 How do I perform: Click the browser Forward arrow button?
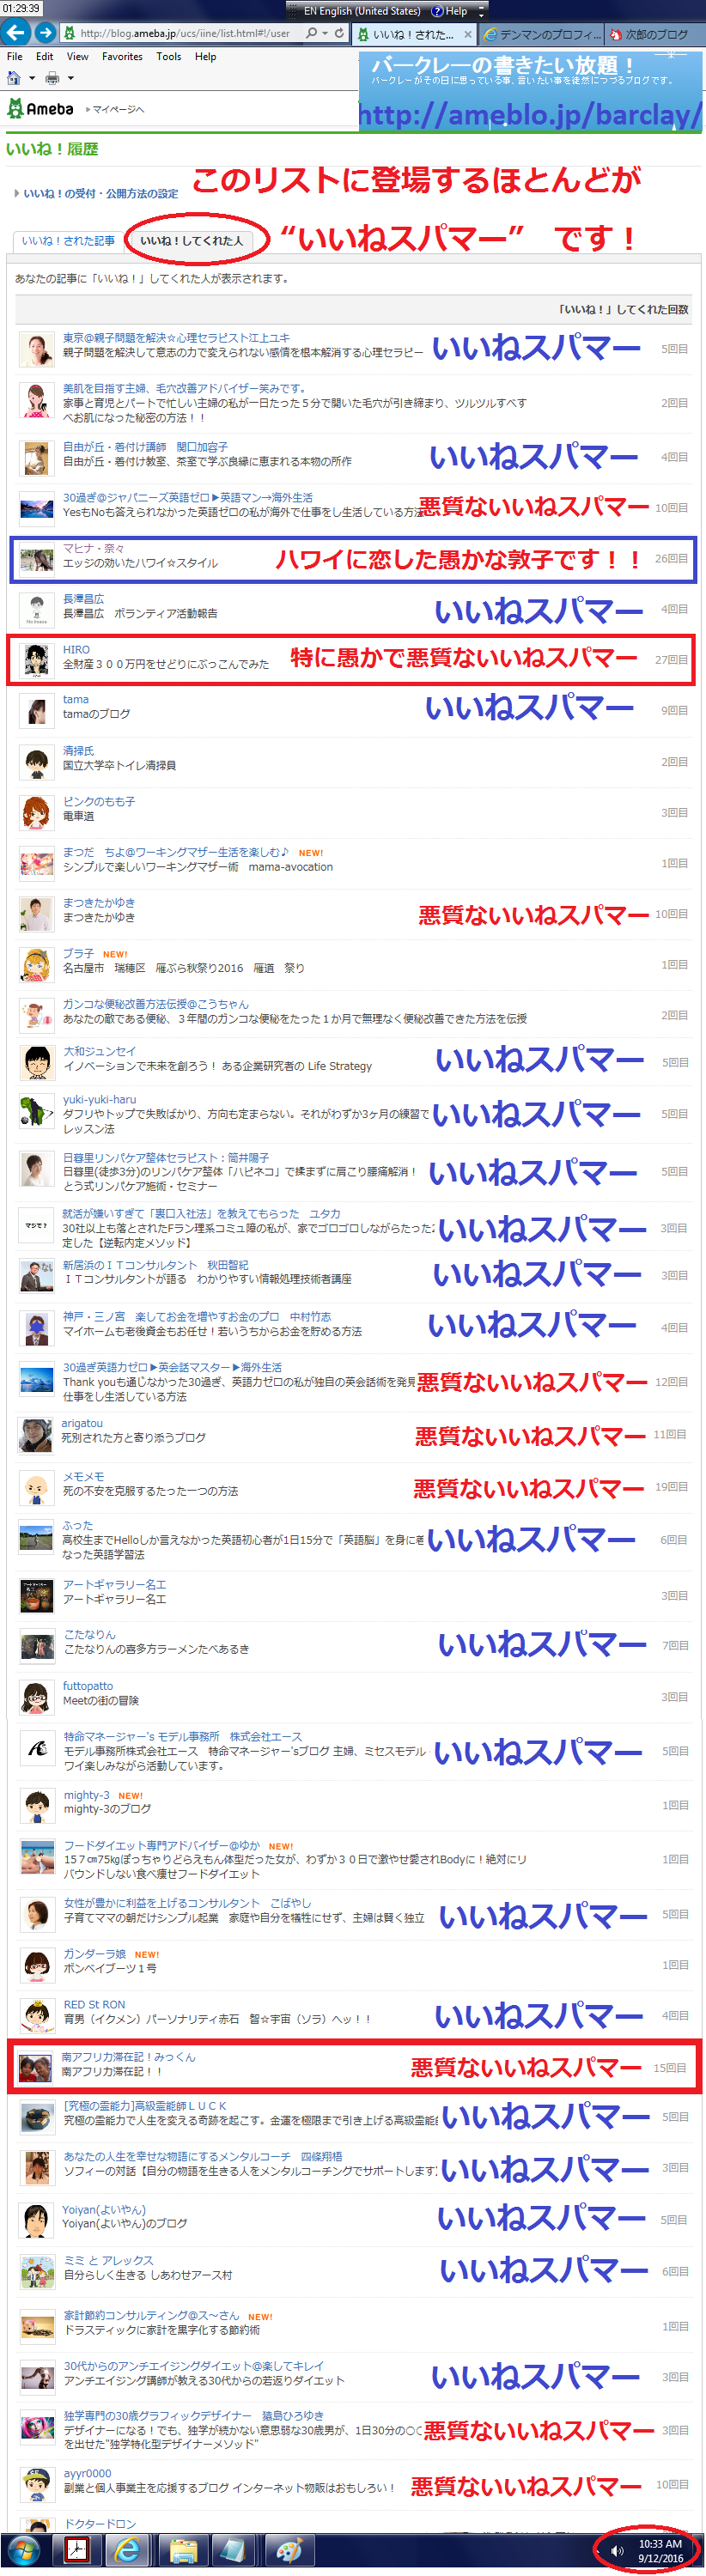(x=45, y=33)
